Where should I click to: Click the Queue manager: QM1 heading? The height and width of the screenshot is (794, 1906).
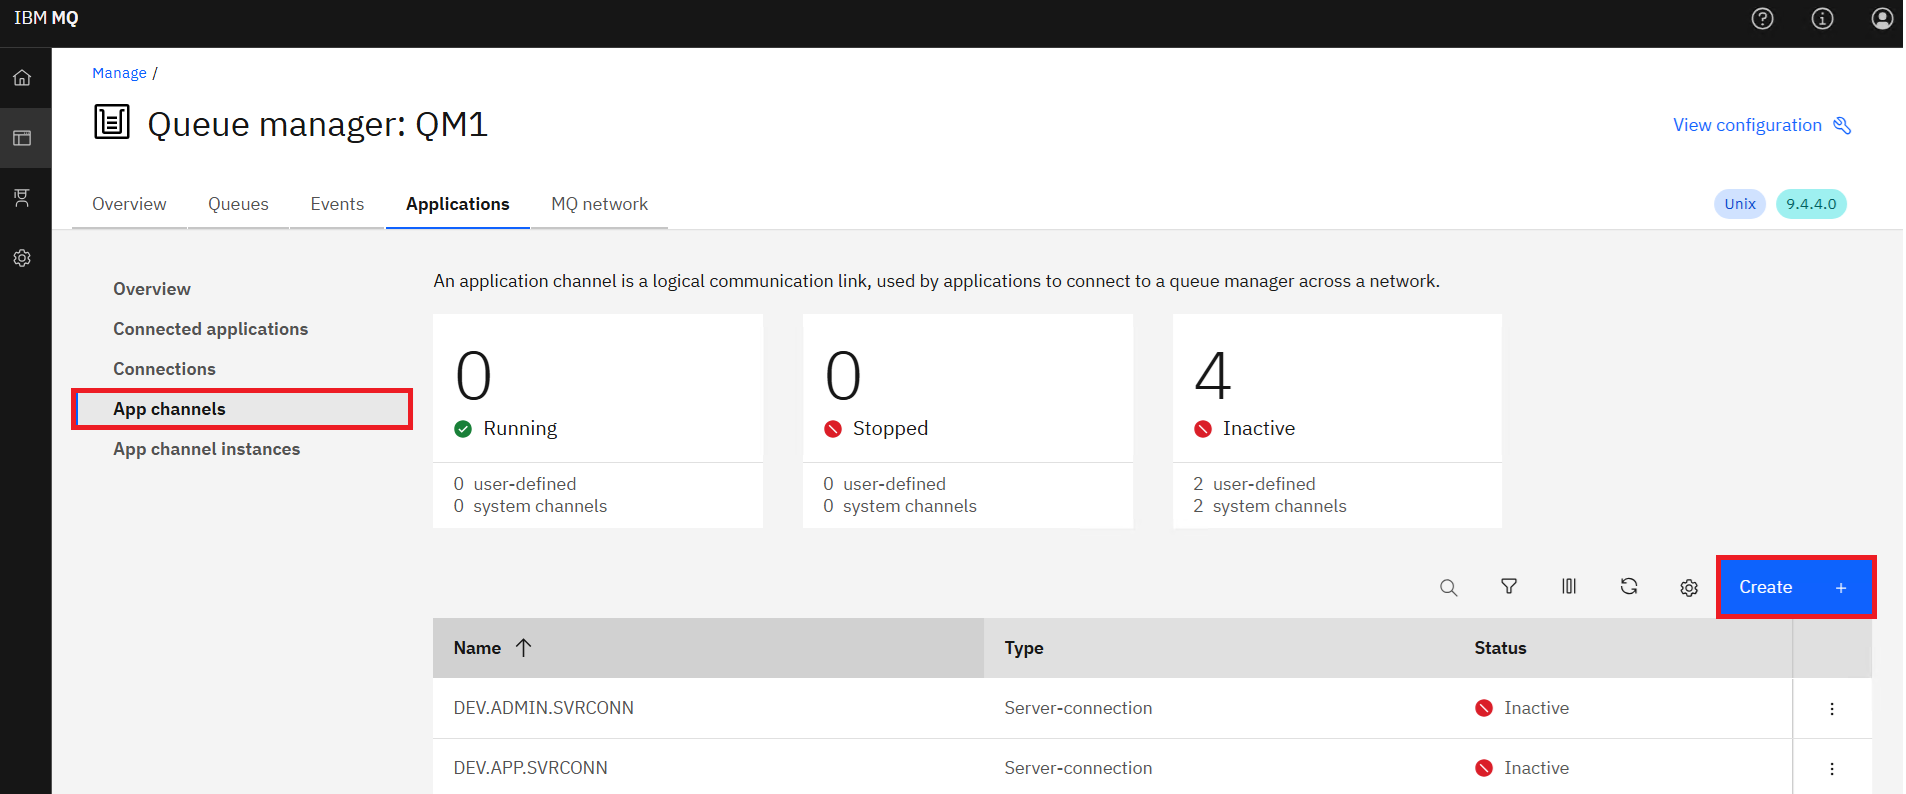pyautogui.click(x=317, y=124)
